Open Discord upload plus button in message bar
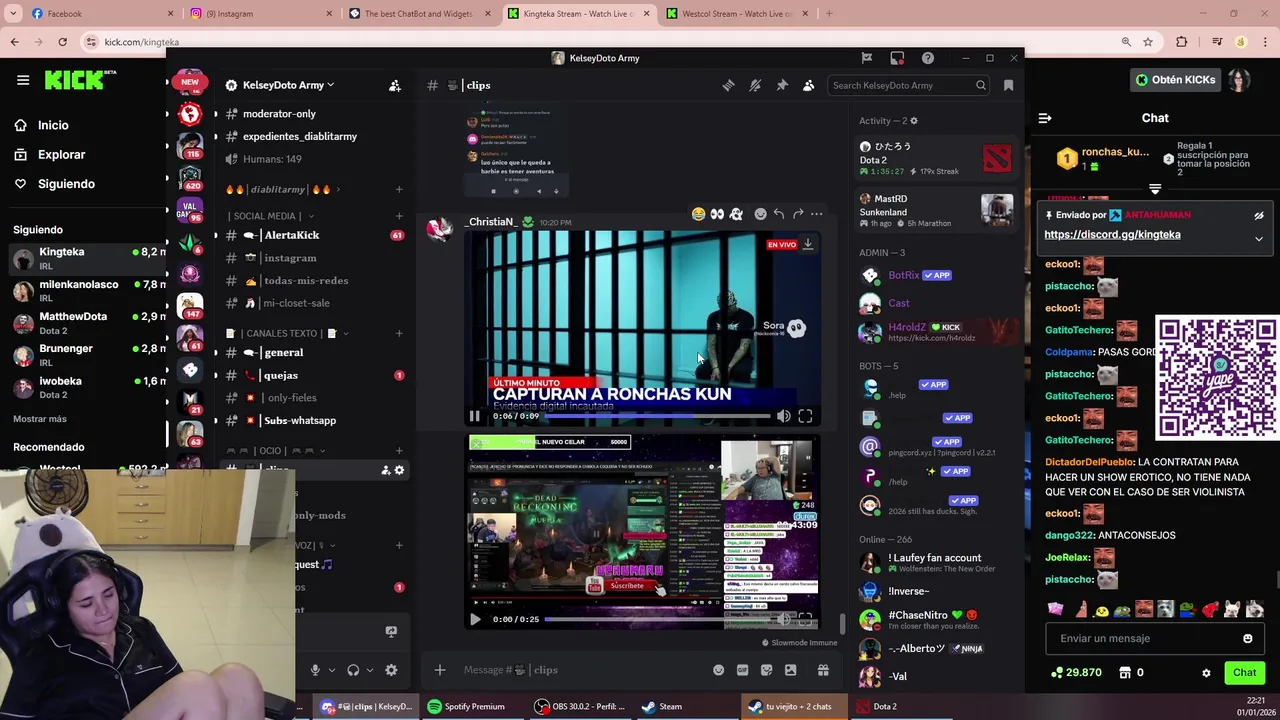1280x720 pixels. click(440, 670)
